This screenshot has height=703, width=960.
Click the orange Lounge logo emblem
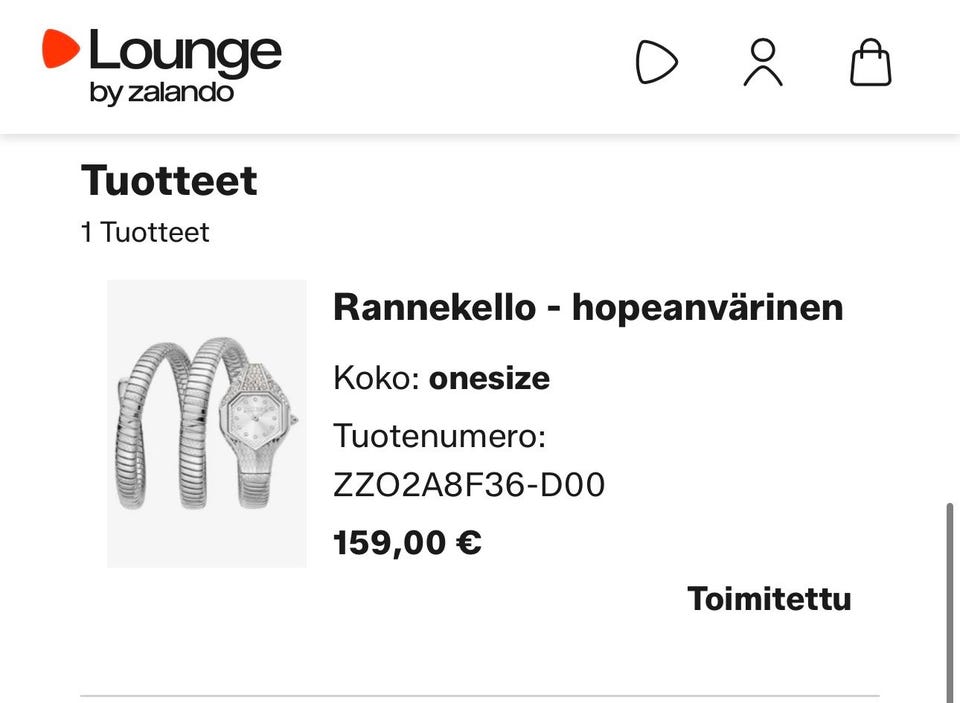pyautogui.click(x=60, y=48)
